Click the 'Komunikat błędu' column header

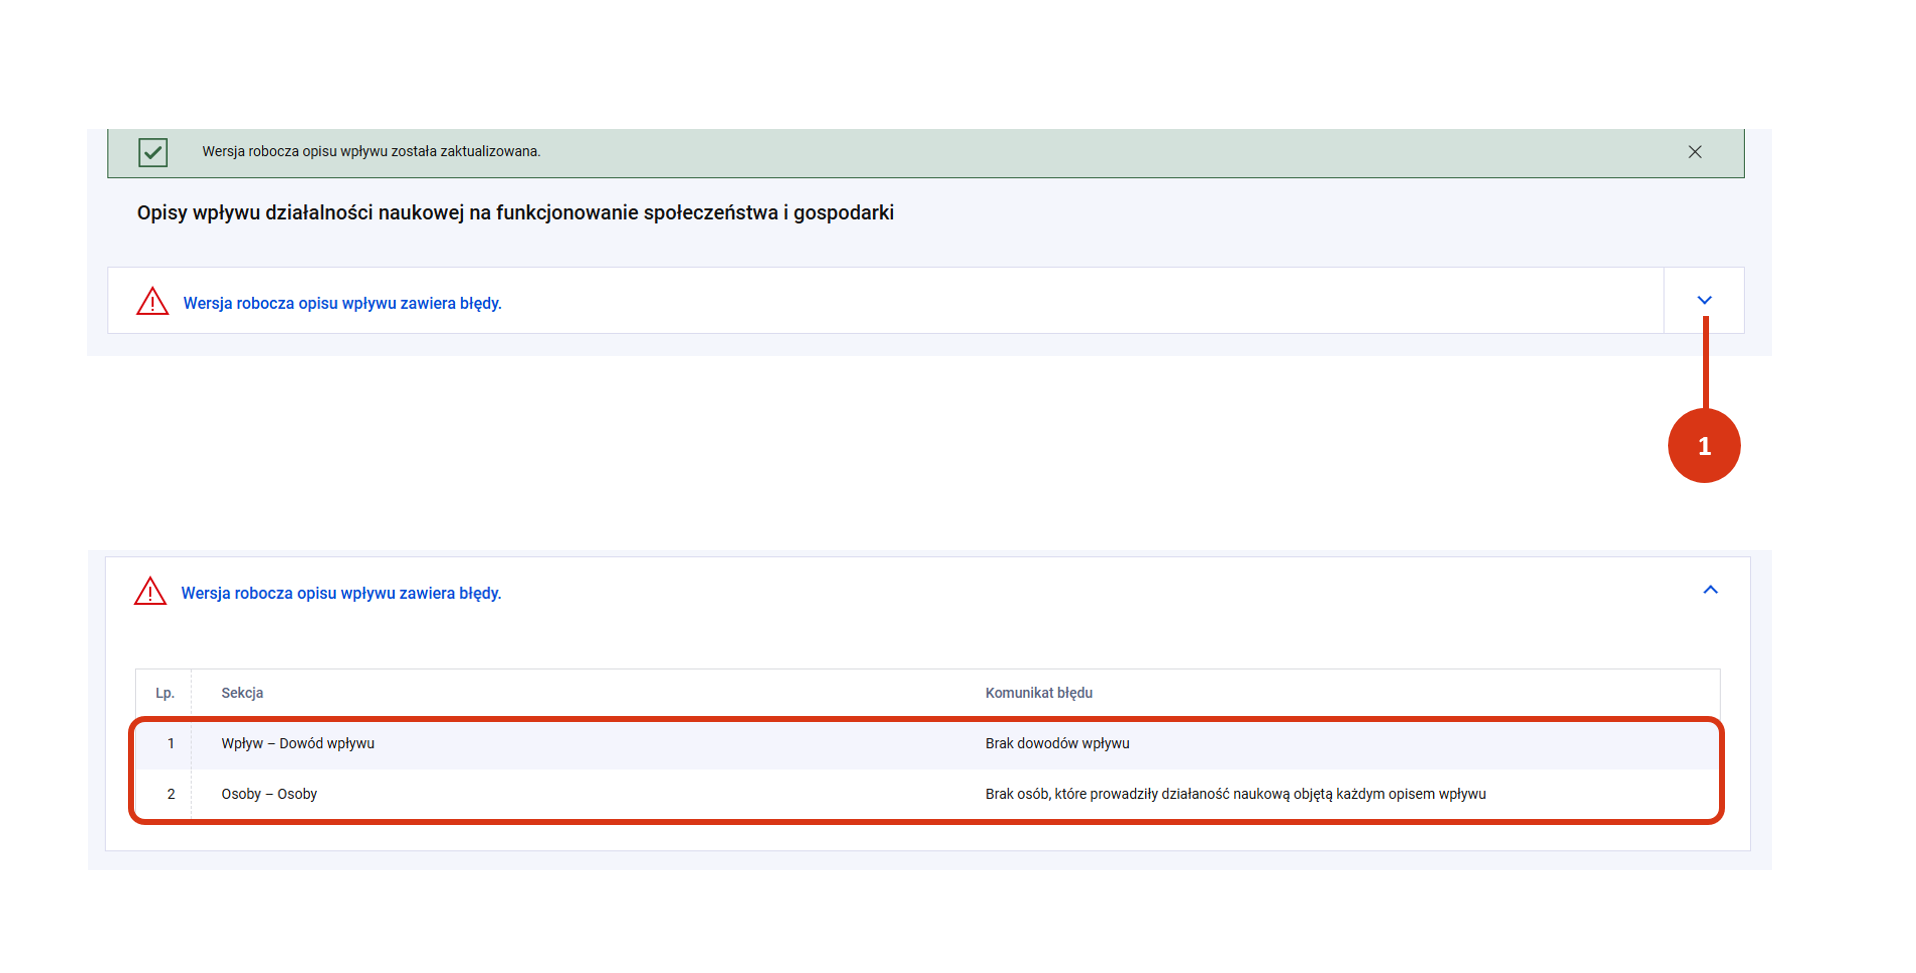[x=1038, y=693]
